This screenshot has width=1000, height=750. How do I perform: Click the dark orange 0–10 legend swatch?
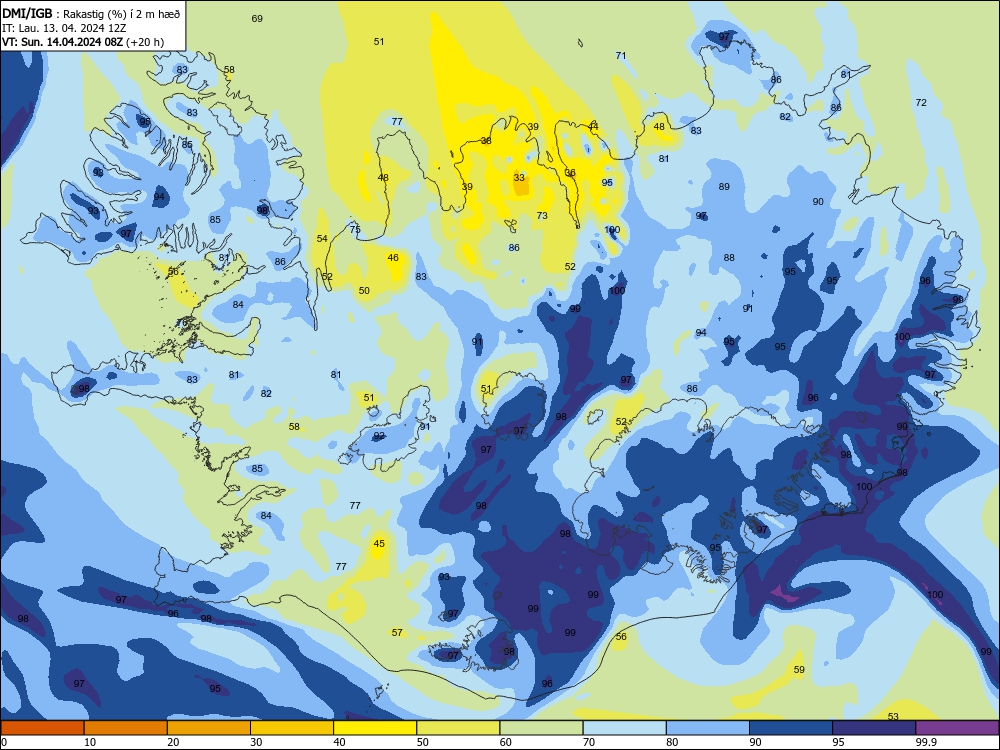coord(42,728)
